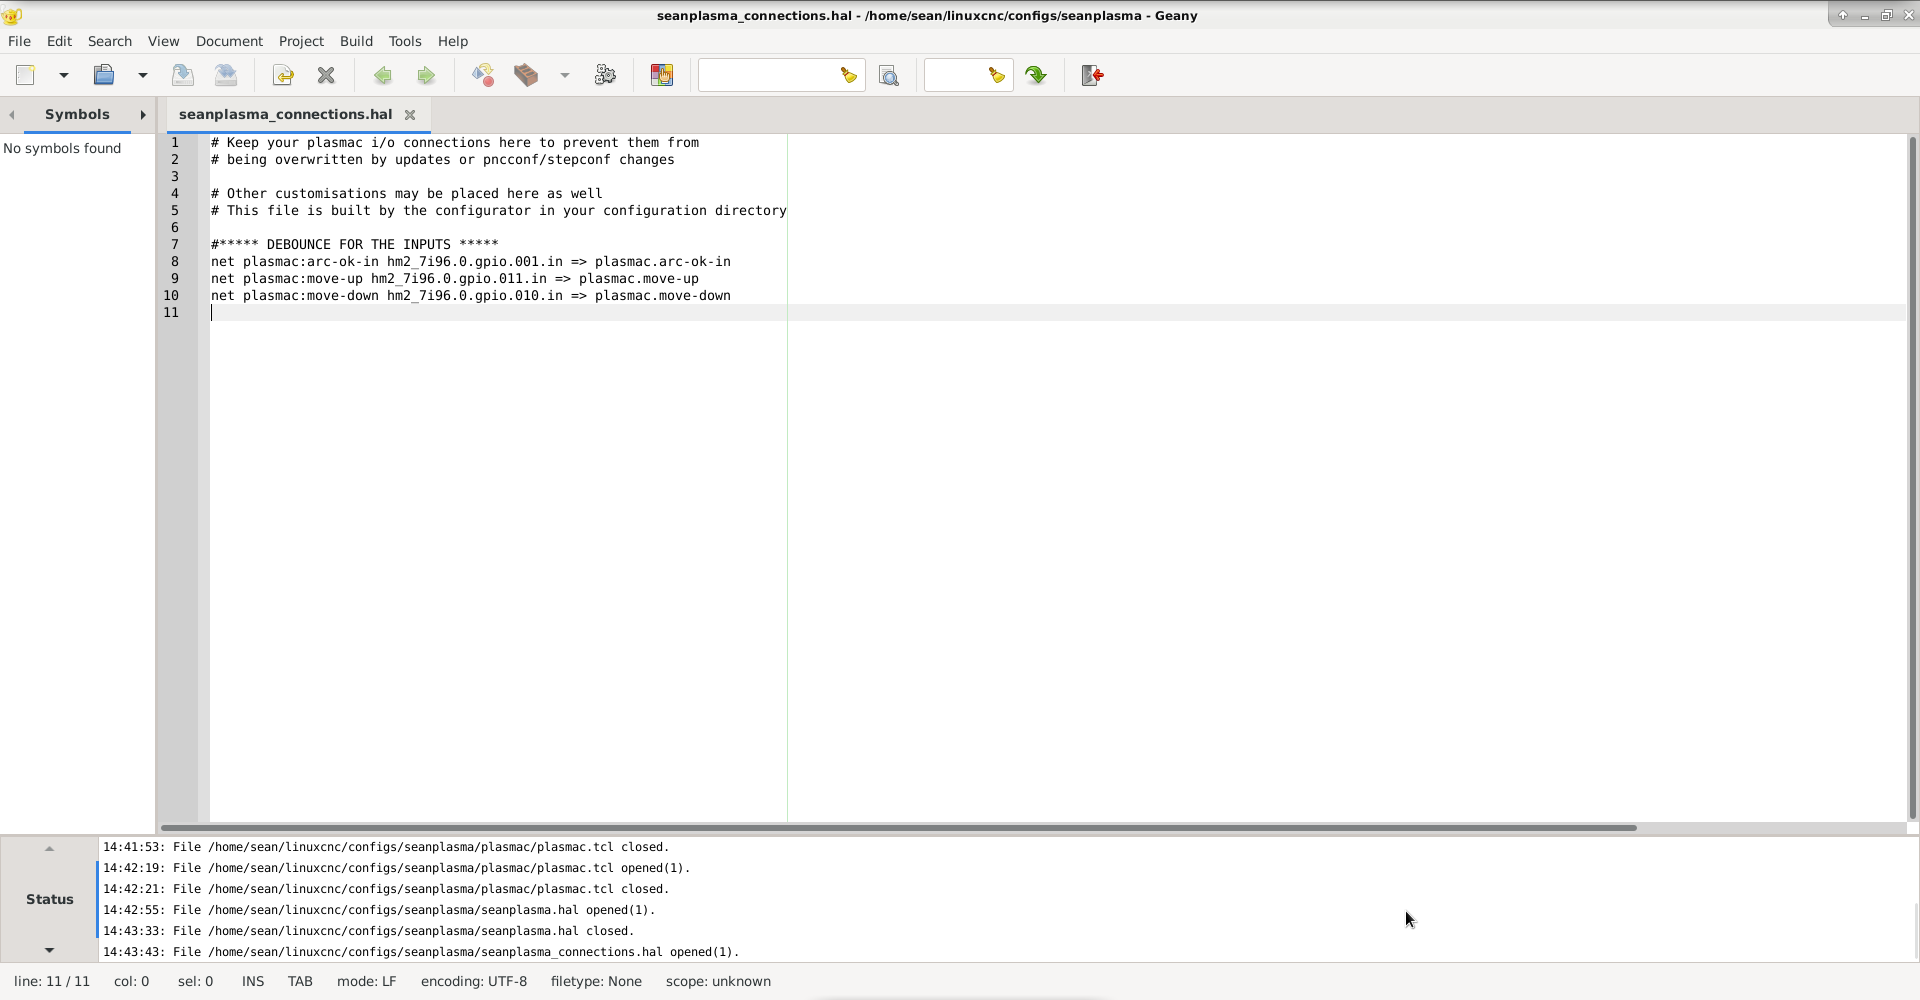Click the plasmac:arc-ok-in net line

471,261
